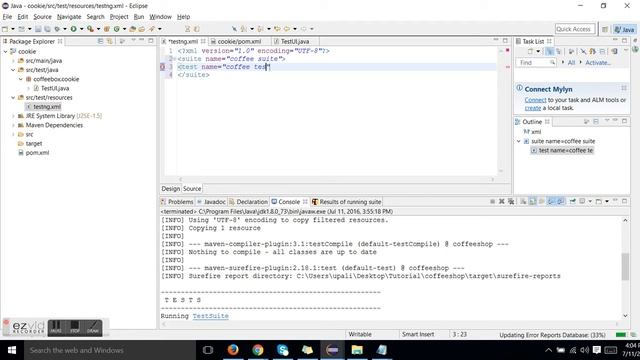Image resolution: width=640 pixels, height=360 pixels.
Task: Open the New Task dropdown arrow in Task List
Action: (x=538, y=51)
